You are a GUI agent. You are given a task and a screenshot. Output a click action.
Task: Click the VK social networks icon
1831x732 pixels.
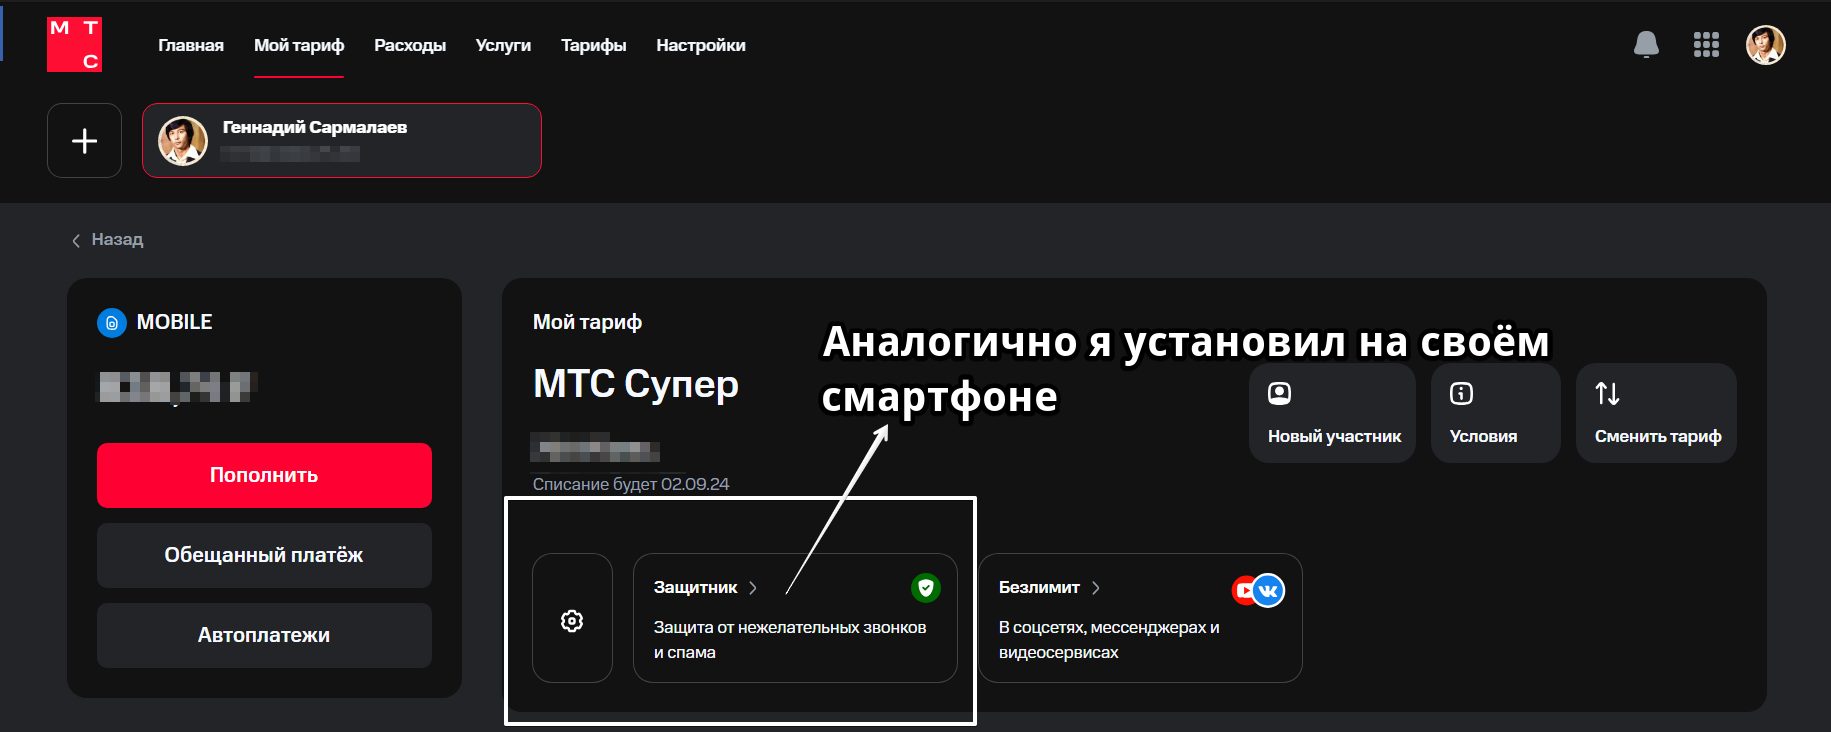[1267, 590]
